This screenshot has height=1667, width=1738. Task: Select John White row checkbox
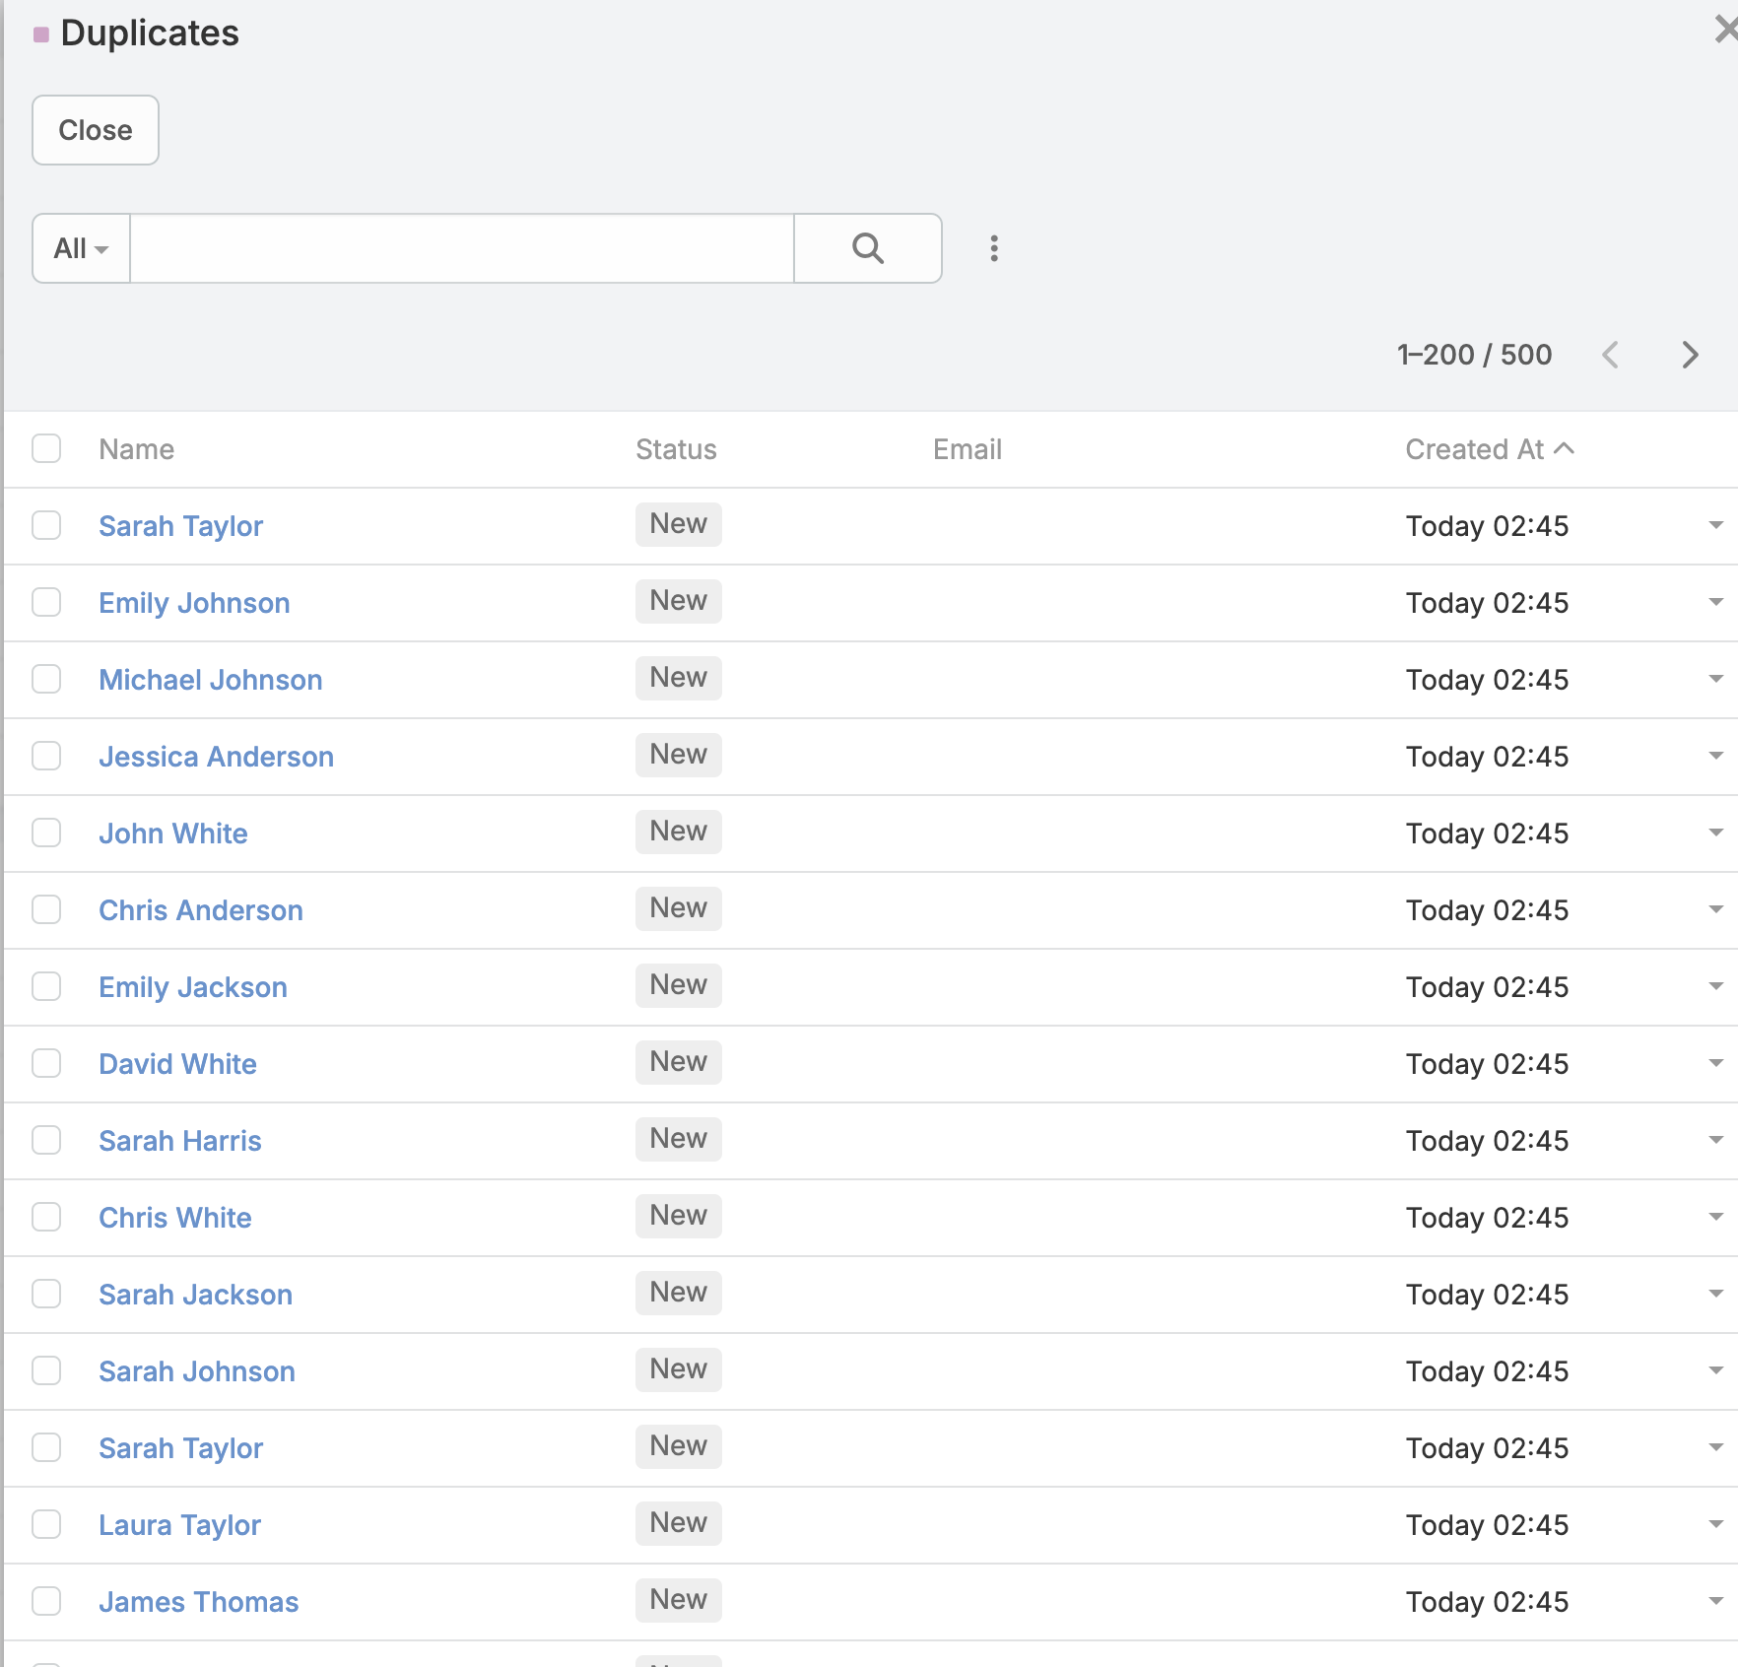pyautogui.click(x=46, y=833)
